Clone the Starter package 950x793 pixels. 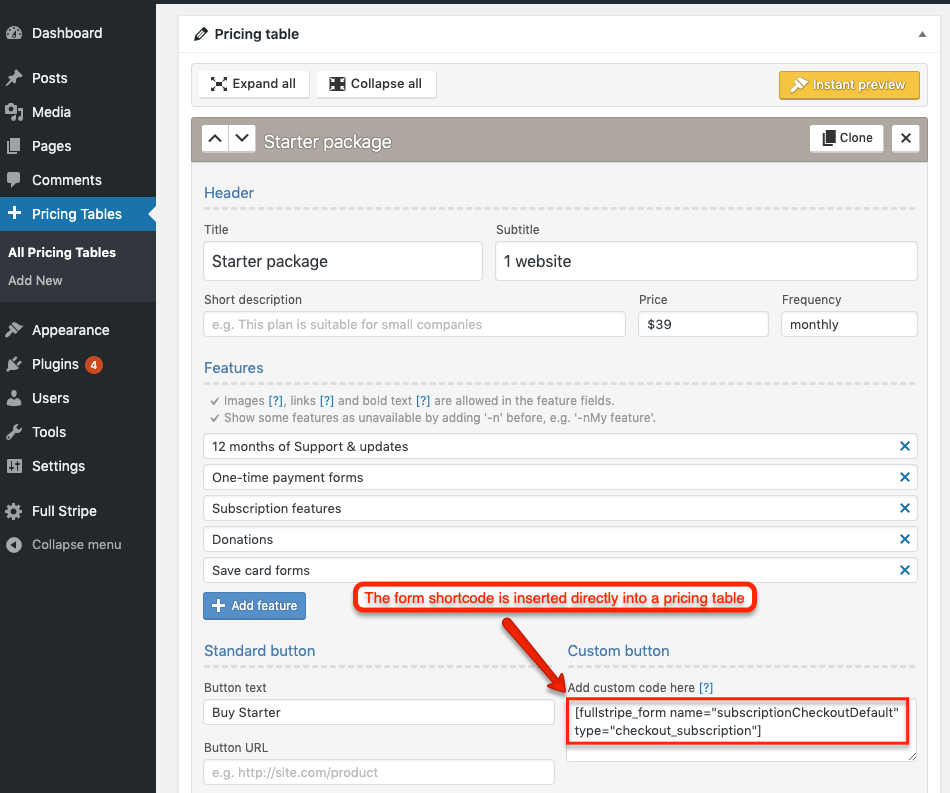(x=846, y=137)
